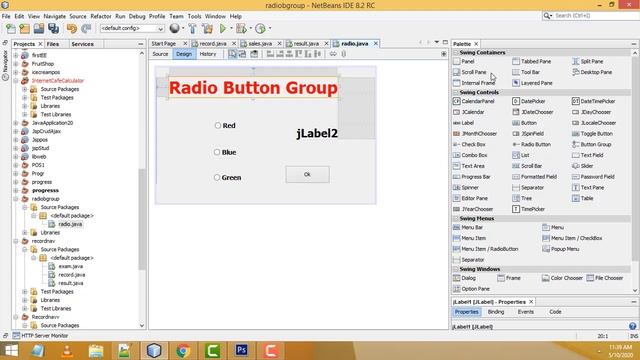Collapse the InternetCafeCalculator project node

tap(16, 81)
